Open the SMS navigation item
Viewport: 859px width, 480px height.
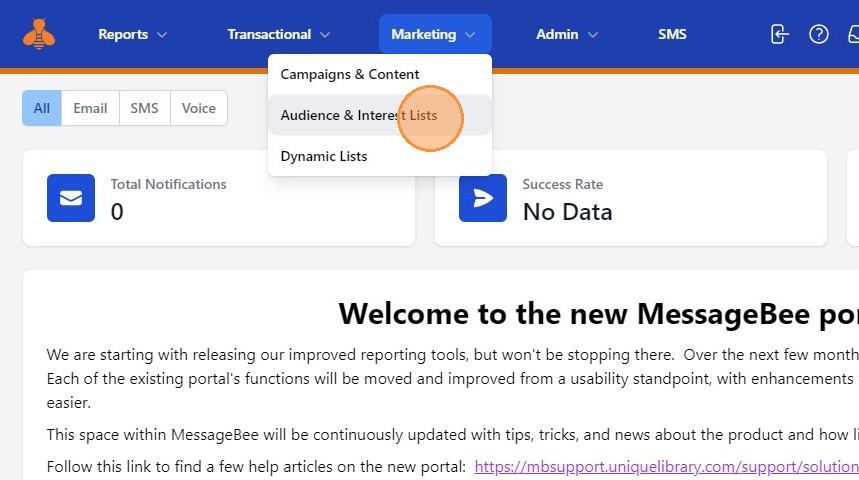[672, 34]
